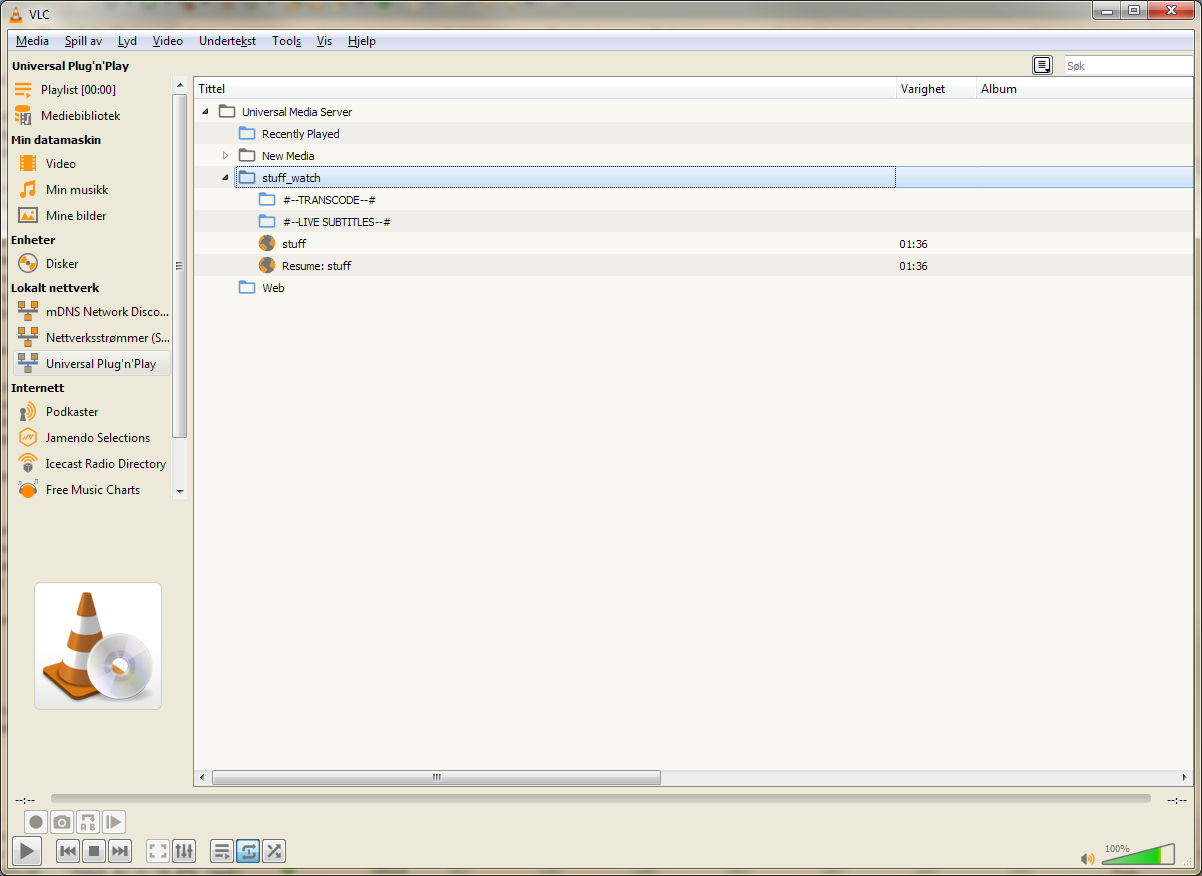Select the #--TRANSCODE--# folder
The width and height of the screenshot is (1202, 876).
[328, 200]
